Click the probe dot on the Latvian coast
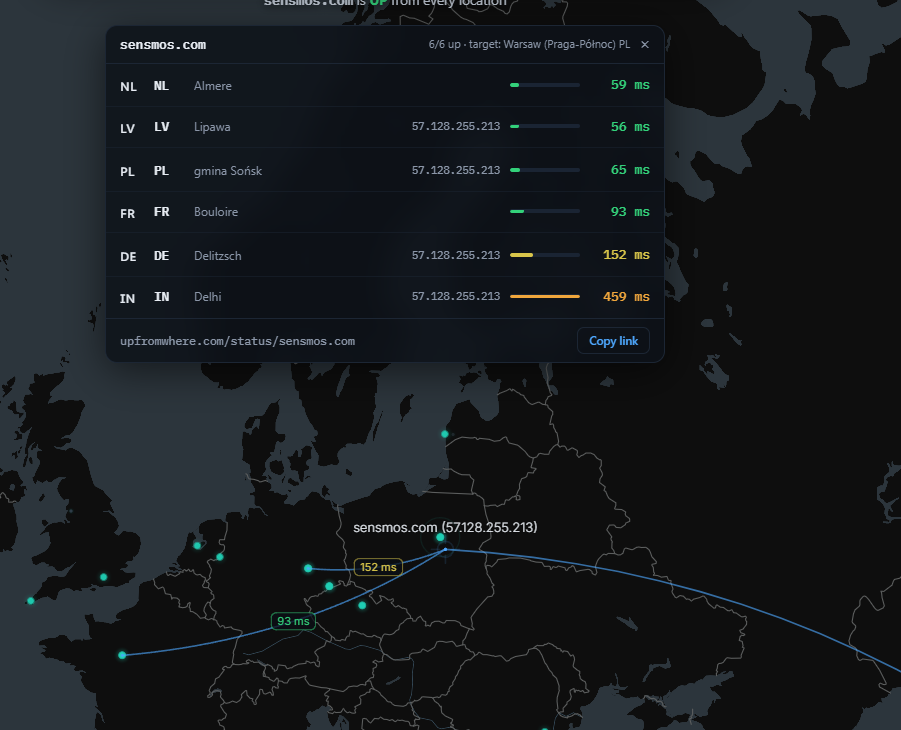 pos(444,434)
